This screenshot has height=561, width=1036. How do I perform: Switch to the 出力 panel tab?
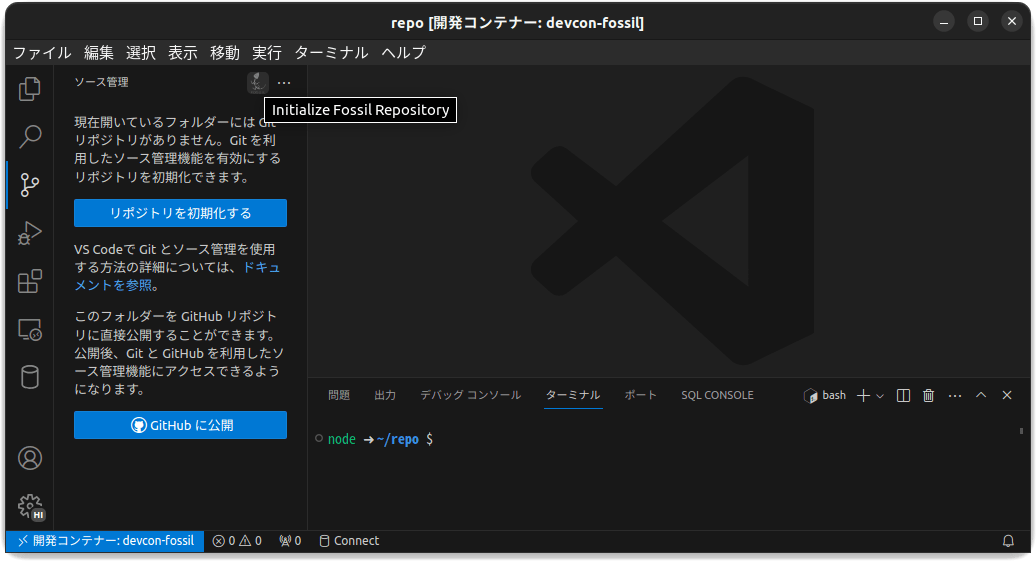tap(385, 395)
